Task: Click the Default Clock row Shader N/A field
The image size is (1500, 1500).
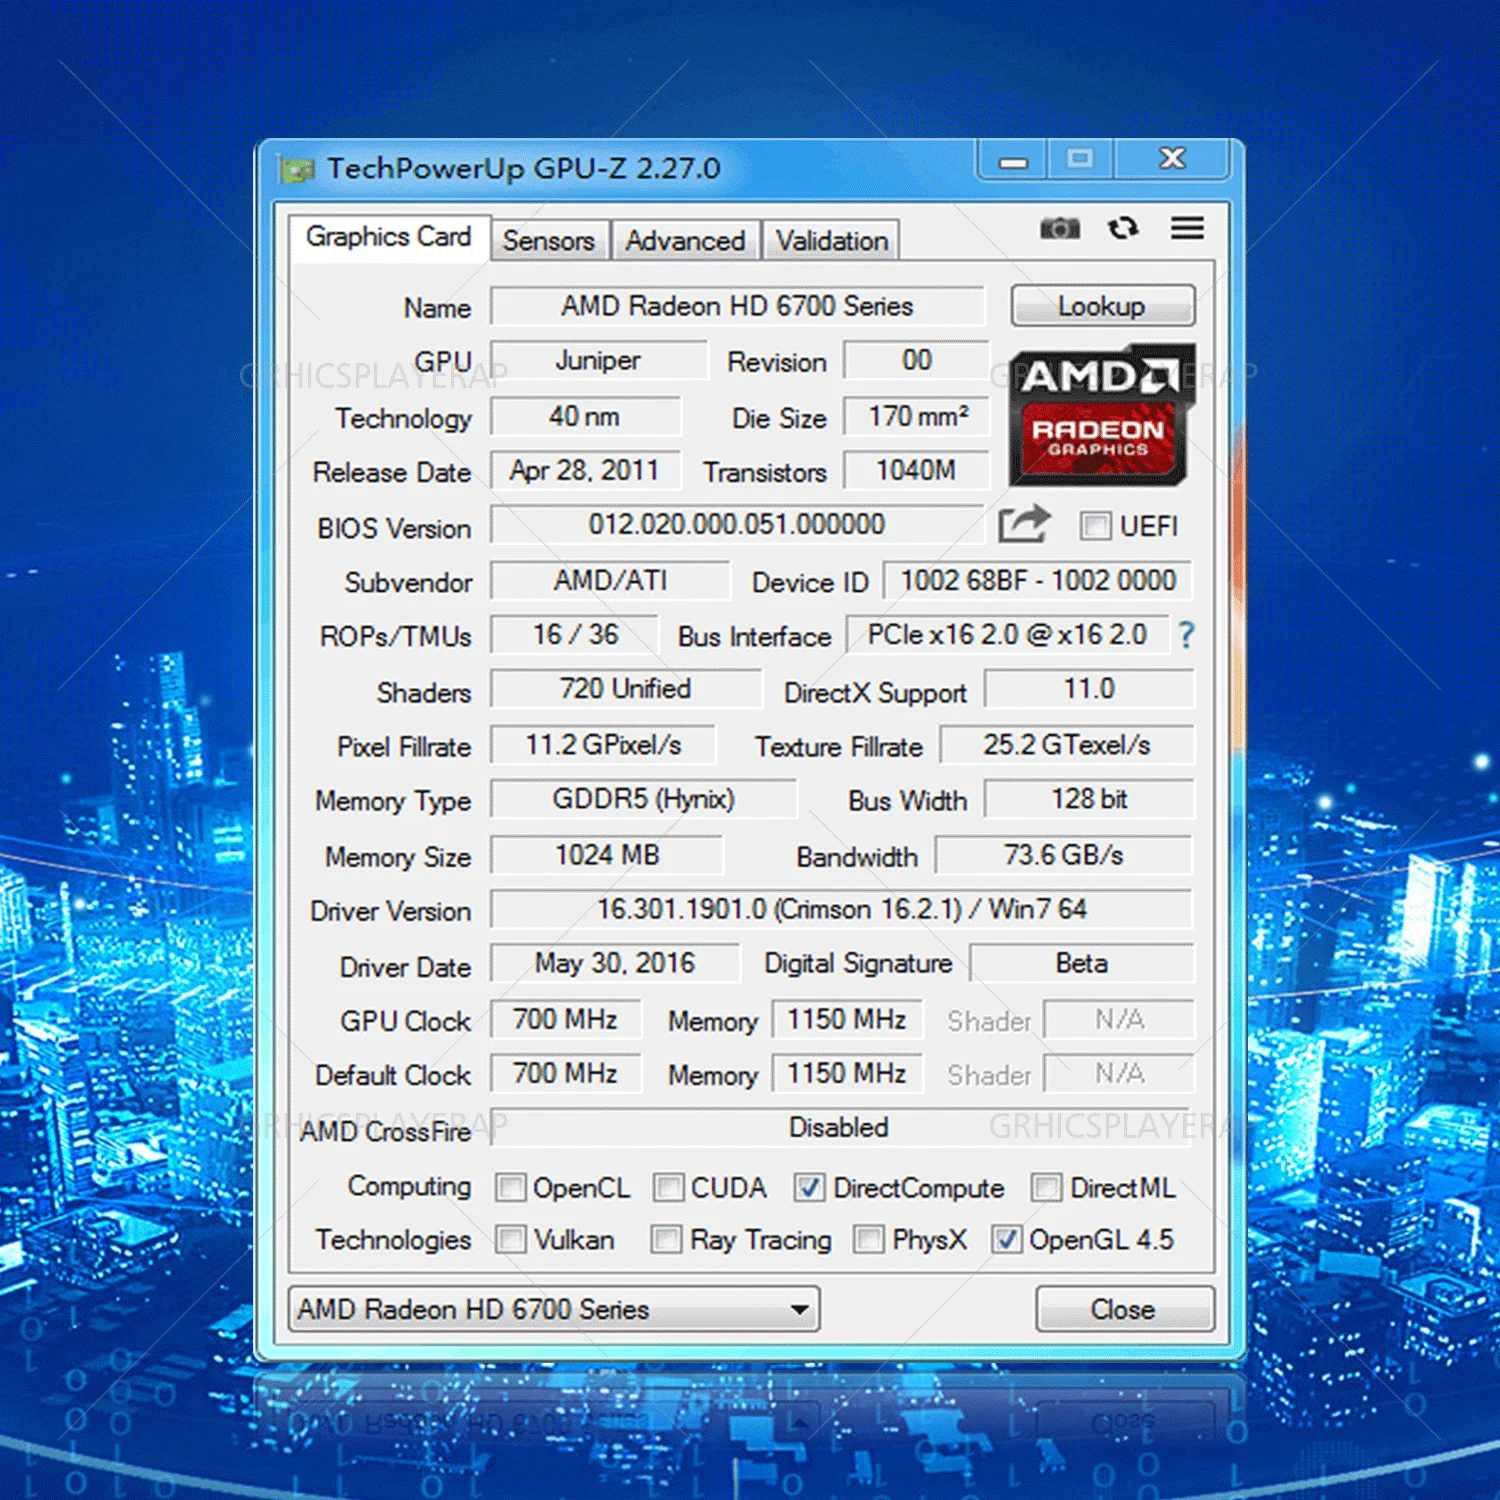Action: coord(1119,1072)
